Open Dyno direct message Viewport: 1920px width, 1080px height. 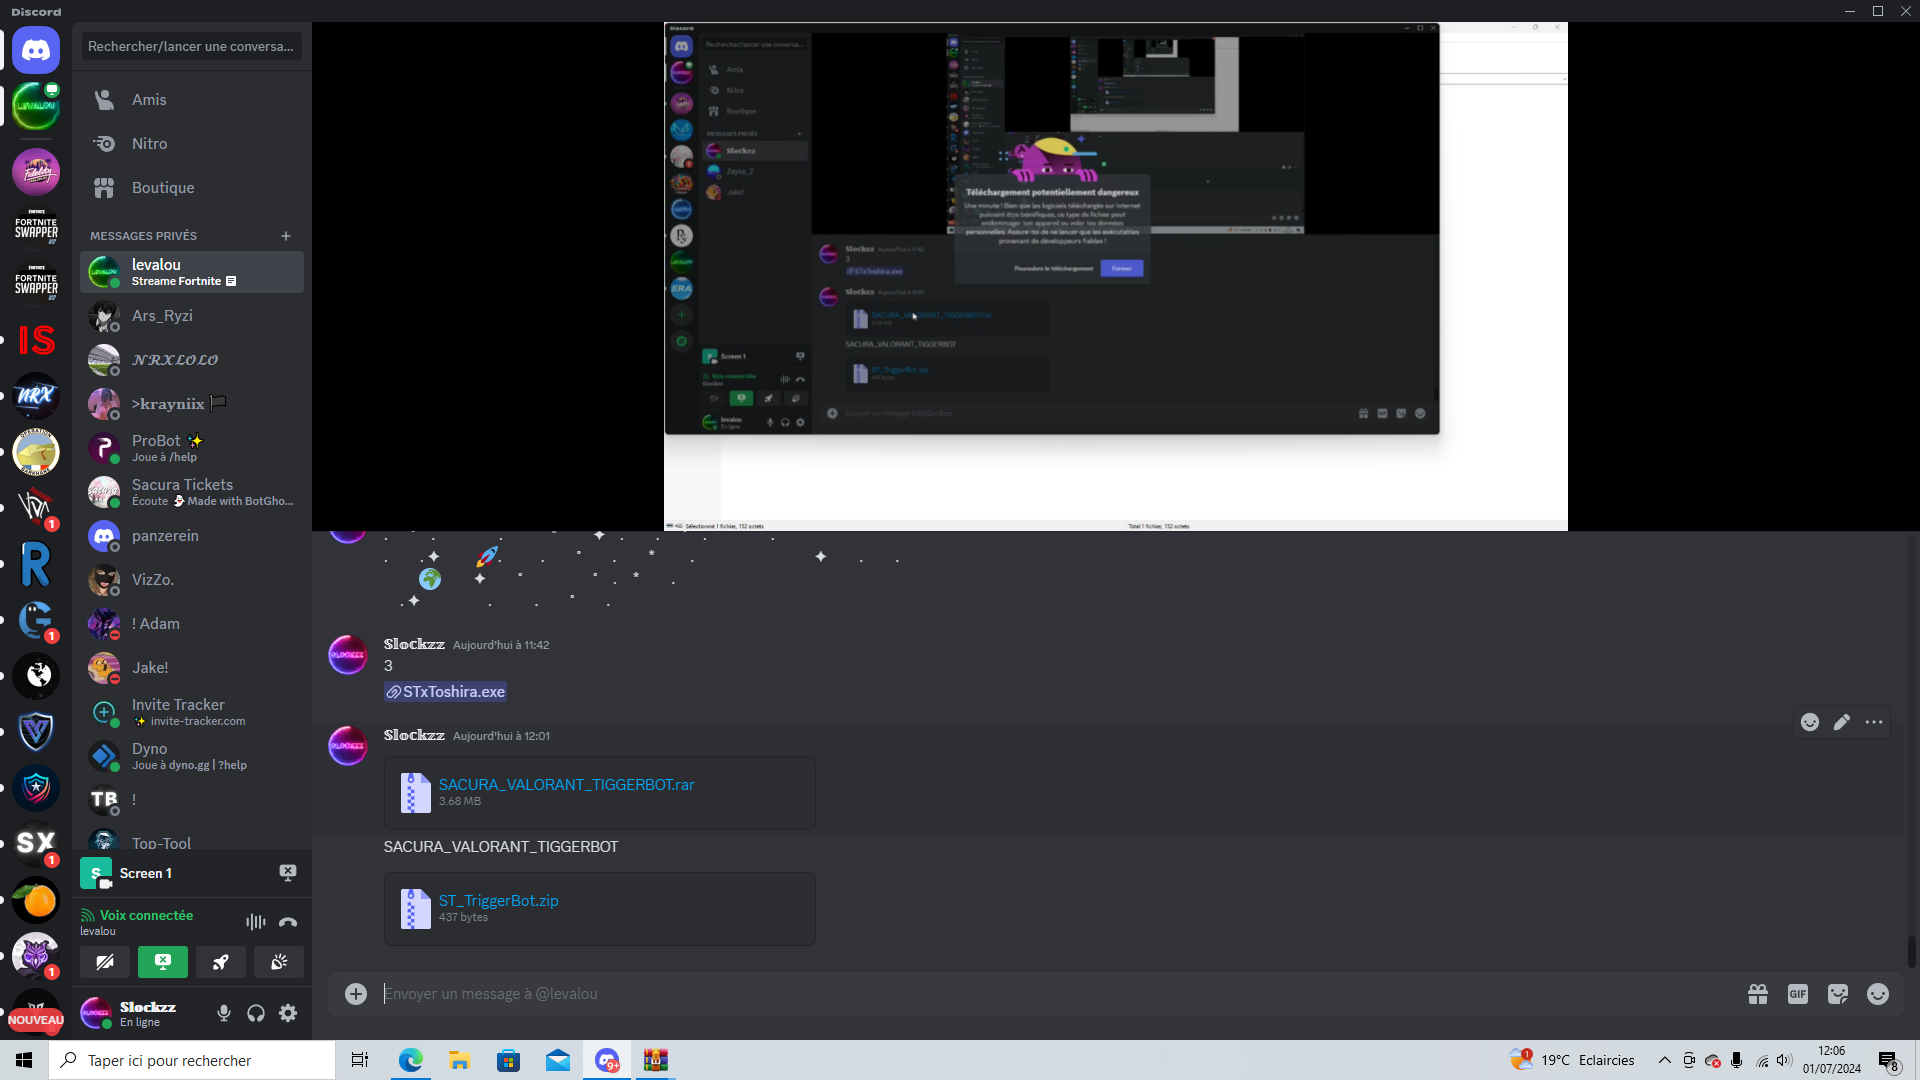coord(192,756)
